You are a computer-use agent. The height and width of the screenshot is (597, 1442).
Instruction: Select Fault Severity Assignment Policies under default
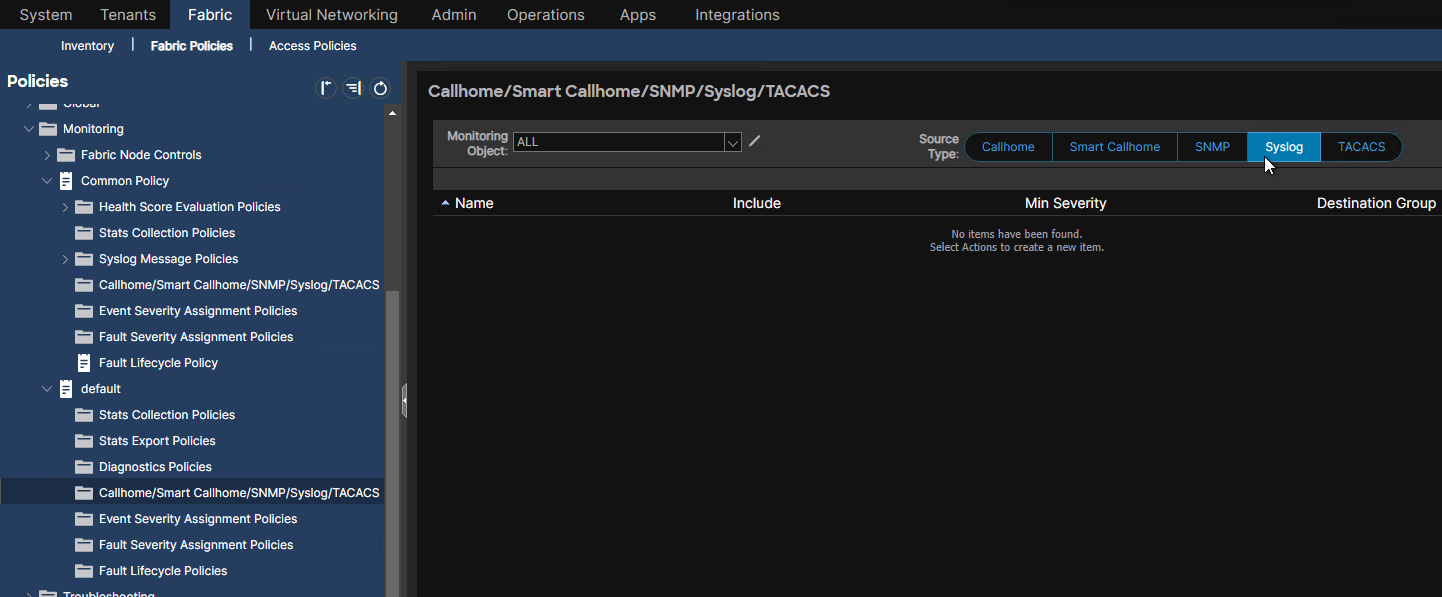[x=196, y=545]
